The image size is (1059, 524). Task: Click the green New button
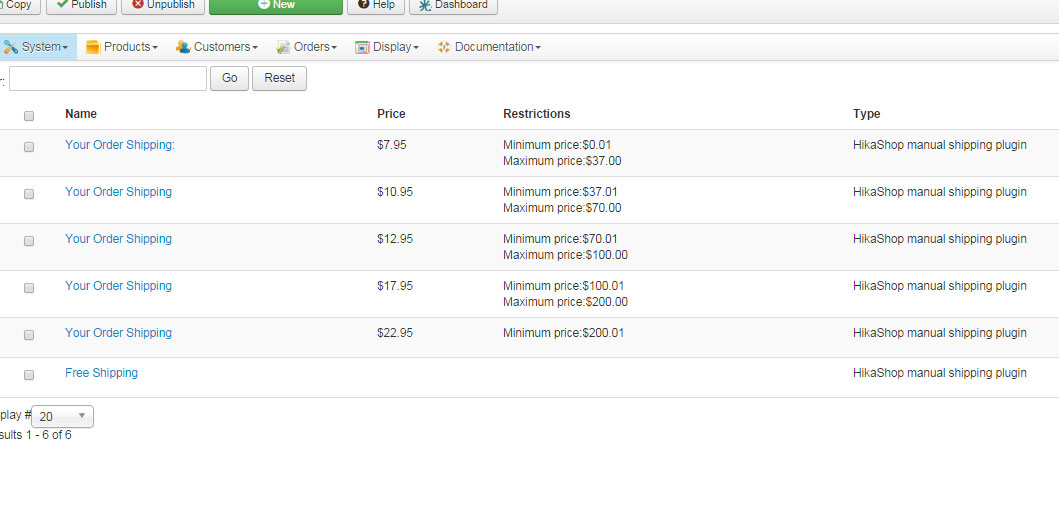[275, 5]
